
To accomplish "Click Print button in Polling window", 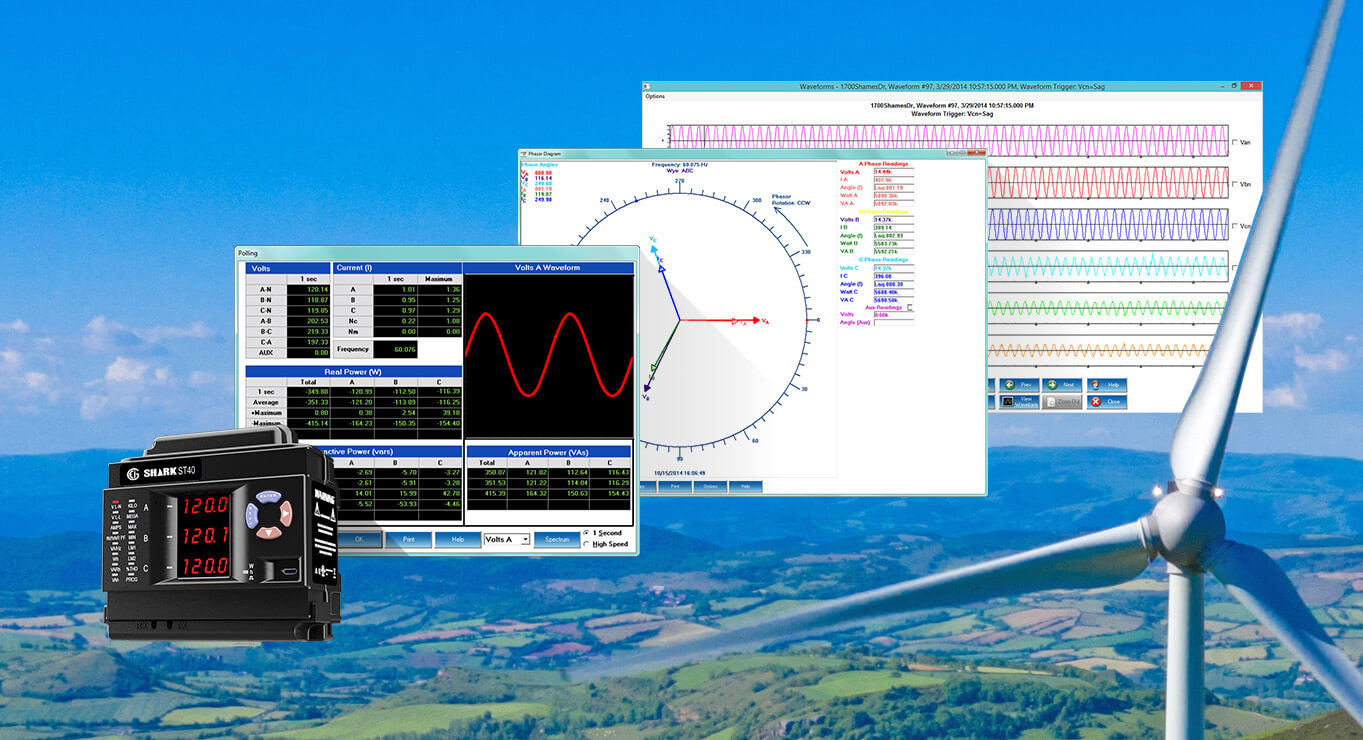I will (409, 540).
